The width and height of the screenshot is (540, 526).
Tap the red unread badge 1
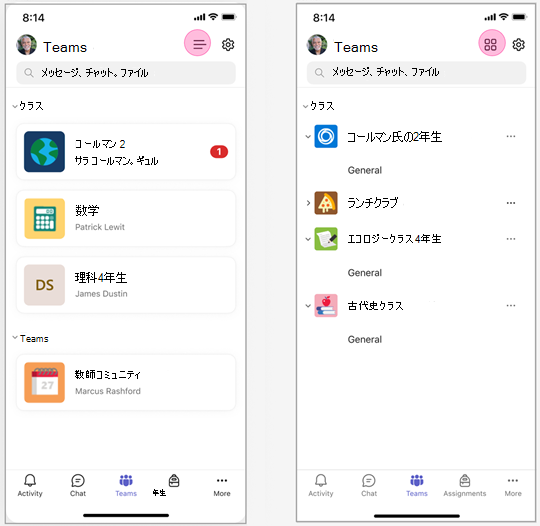click(x=219, y=152)
